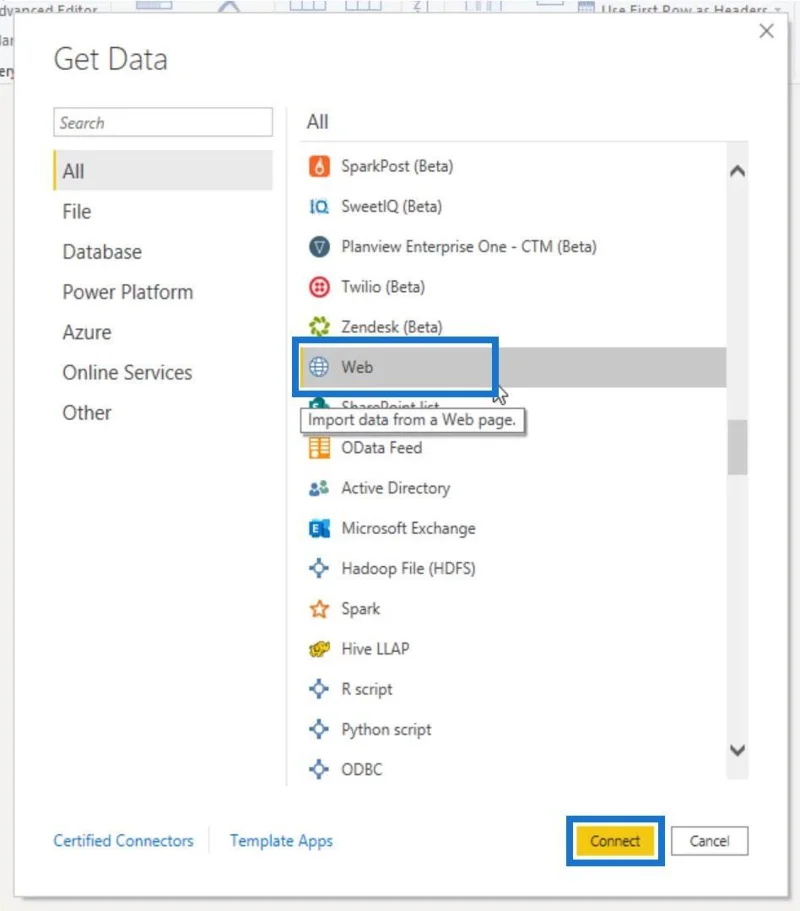Click the Hadoop File (HDFS) icon
This screenshot has width=800, height=911.
319,568
